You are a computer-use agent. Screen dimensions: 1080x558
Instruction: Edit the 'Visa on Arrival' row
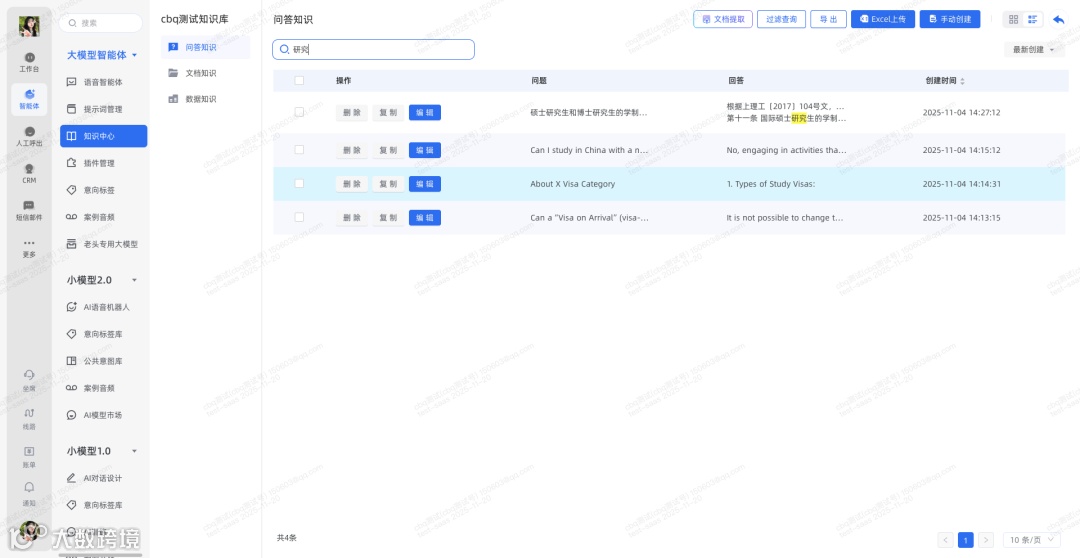(425, 218)
